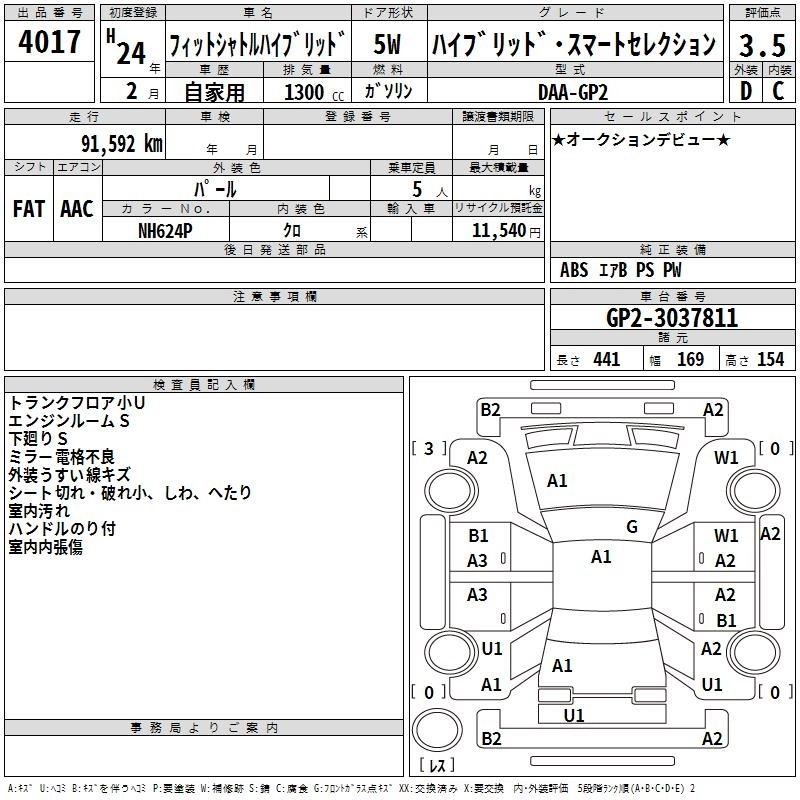Select bracketed tire value "[ 3 ]"
The image size is (800, 800).
[429, 449]
